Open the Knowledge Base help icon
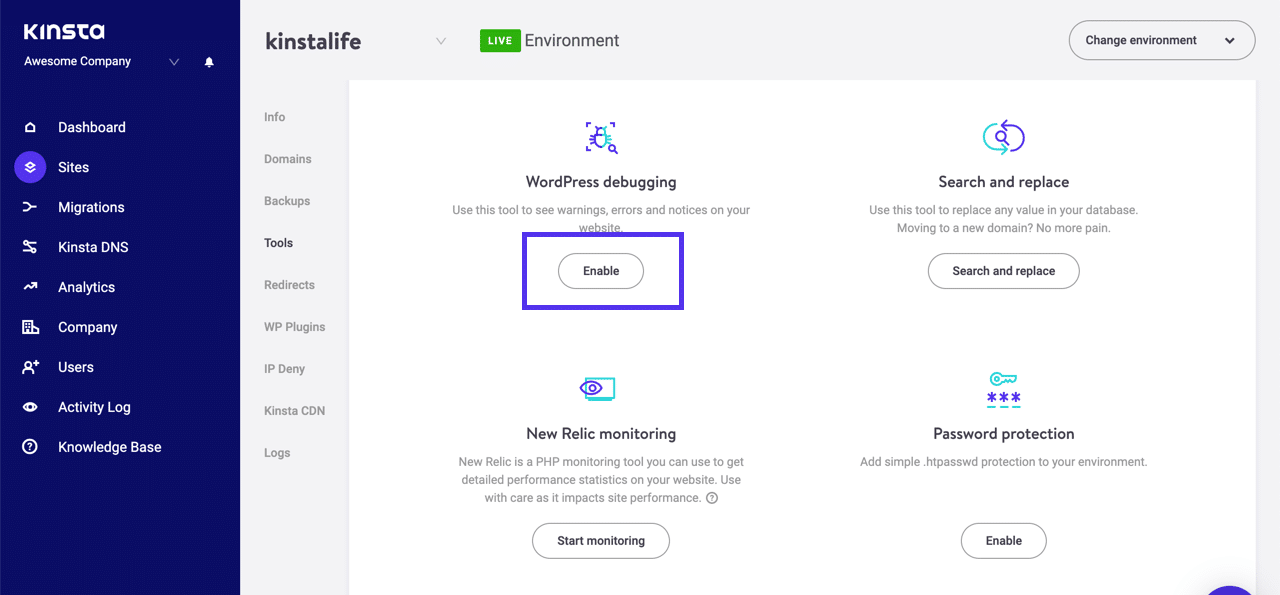Screen dimensions: 1280x595 [x=32, y=446]
